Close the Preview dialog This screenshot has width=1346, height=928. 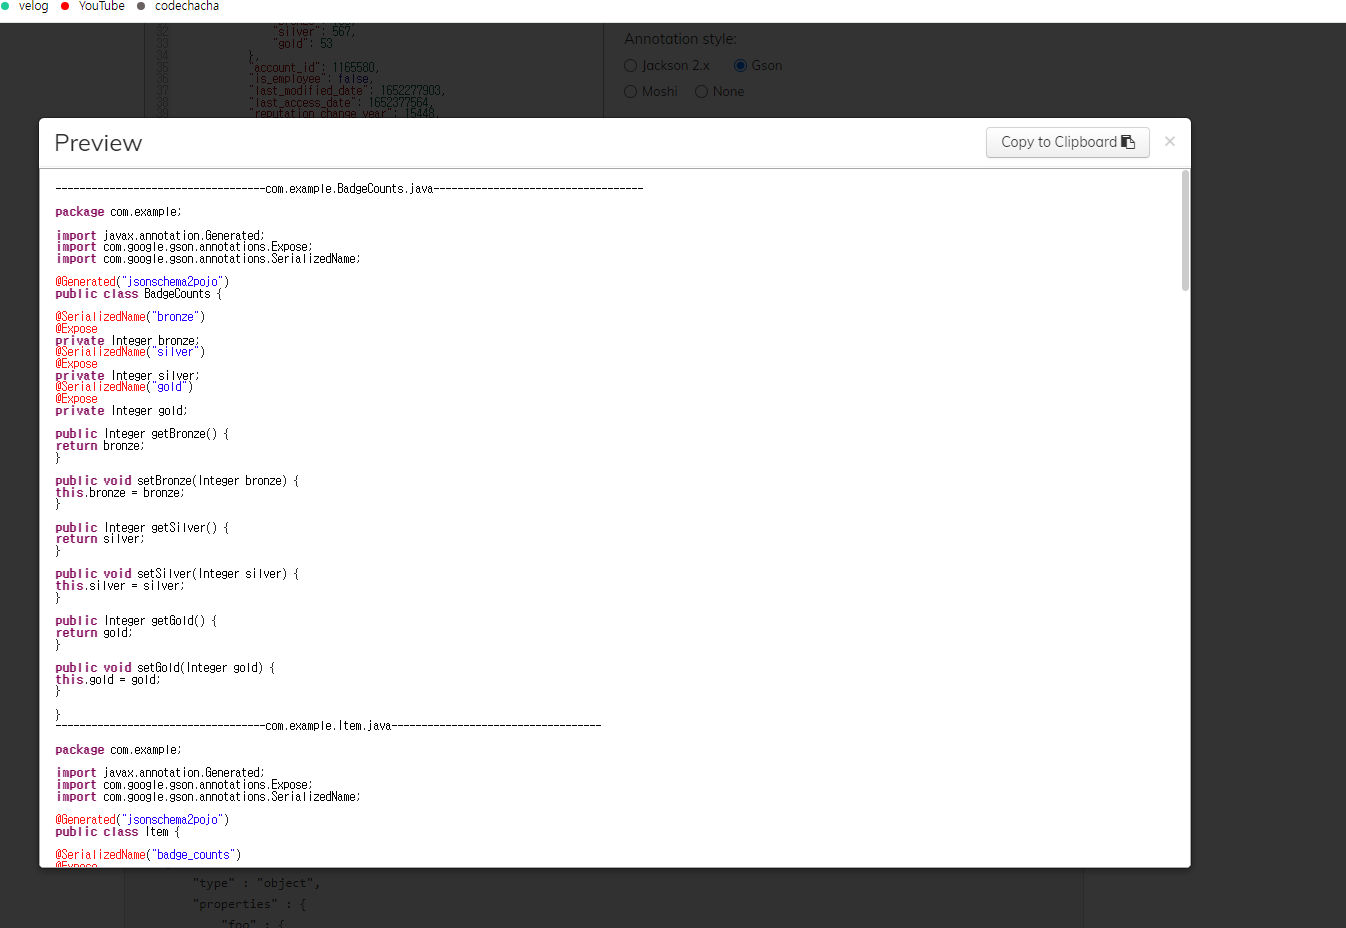pos(1169,142)
